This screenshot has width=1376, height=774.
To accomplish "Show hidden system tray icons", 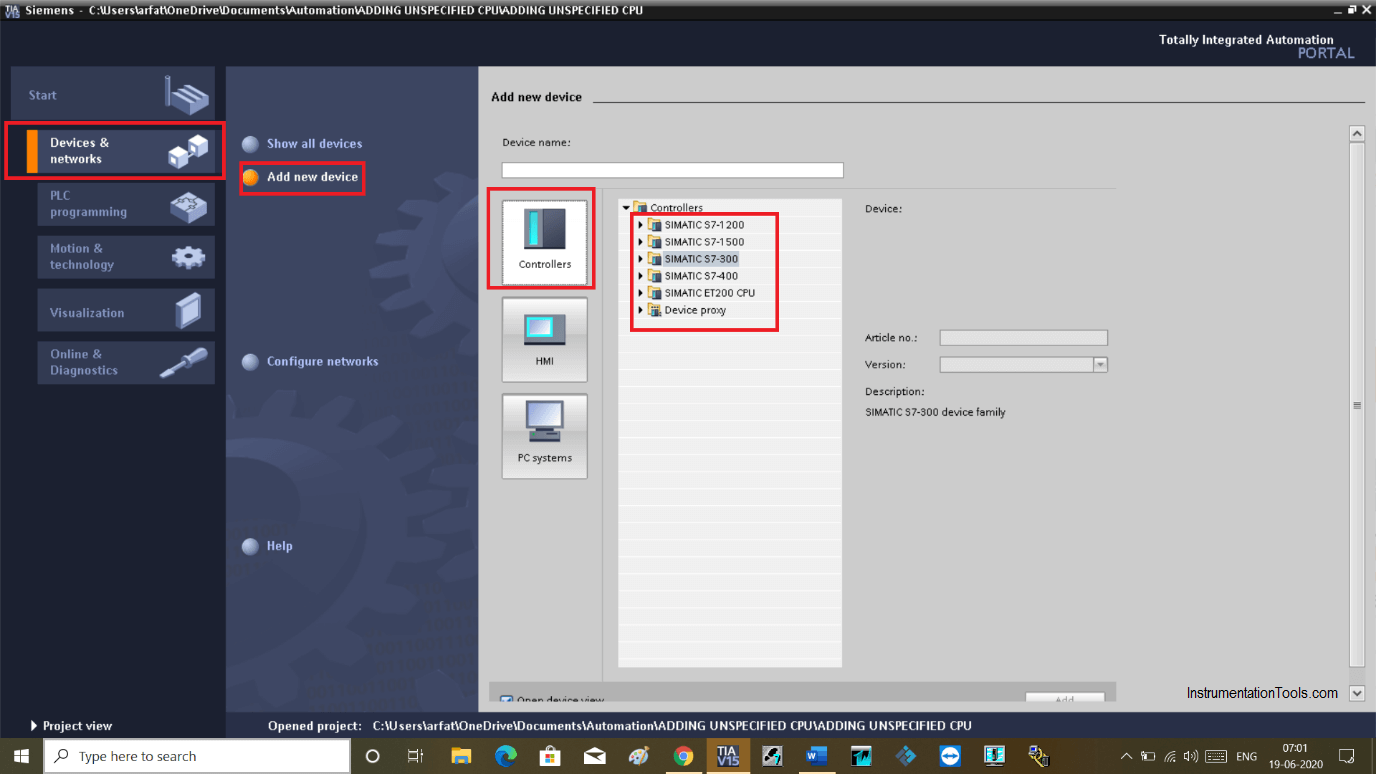I will (x=1126, y=756).
